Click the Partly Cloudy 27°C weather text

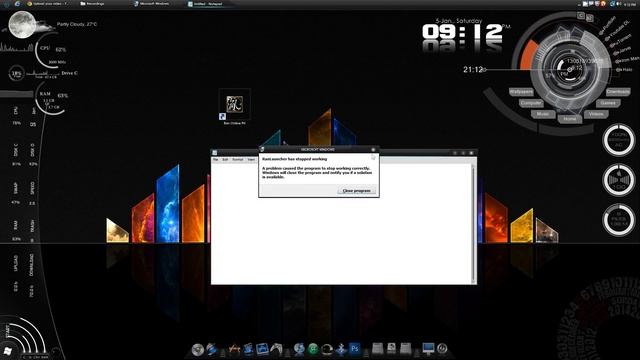(77, 24)
